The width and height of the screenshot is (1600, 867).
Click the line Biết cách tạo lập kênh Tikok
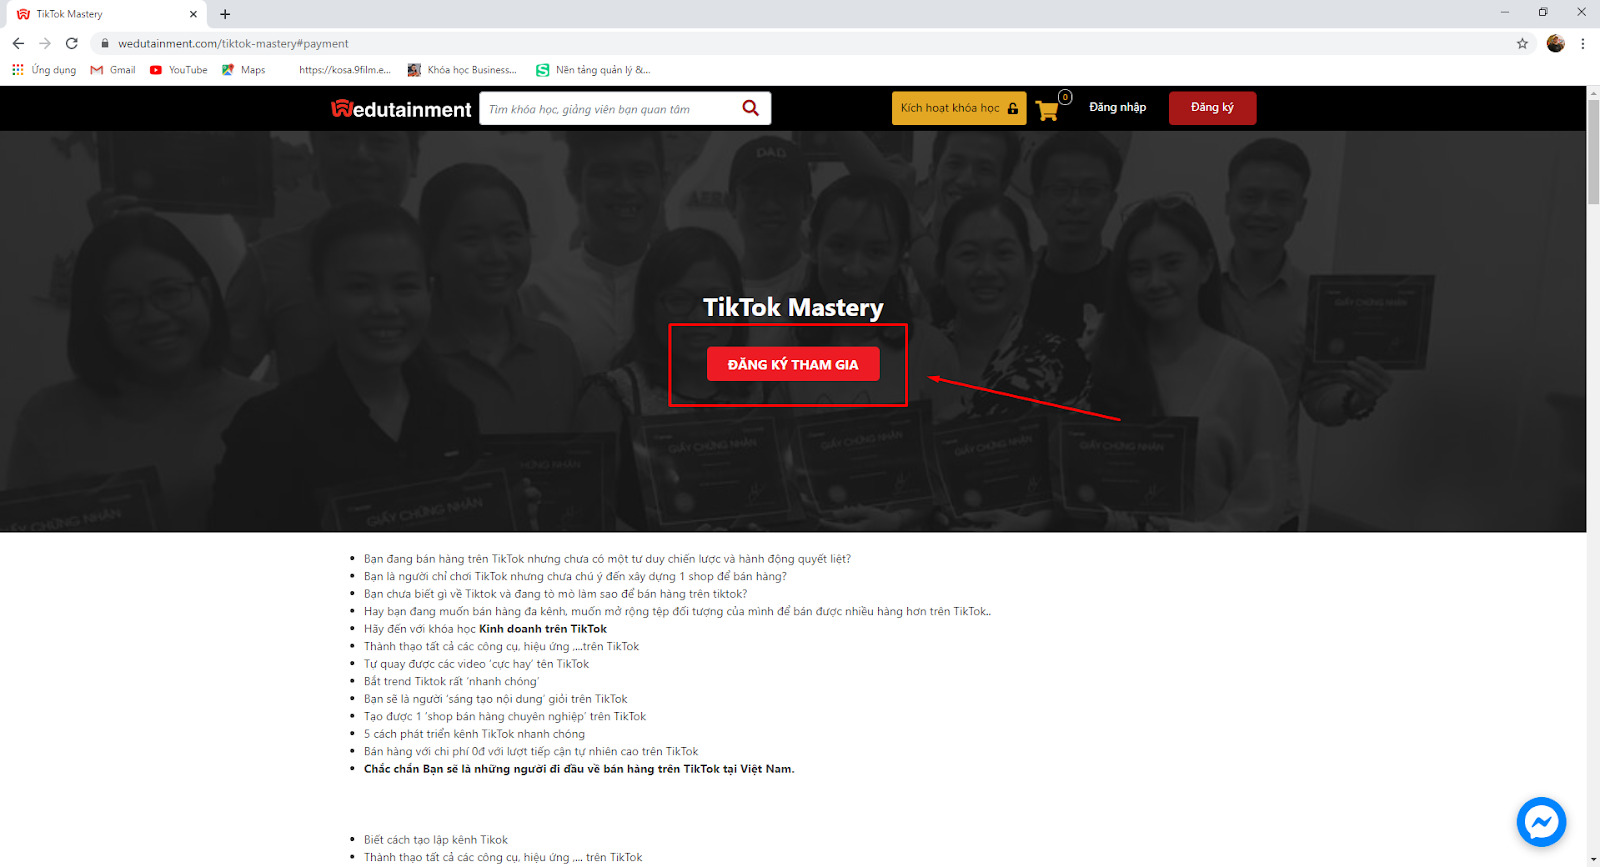(x=436, y=840)
